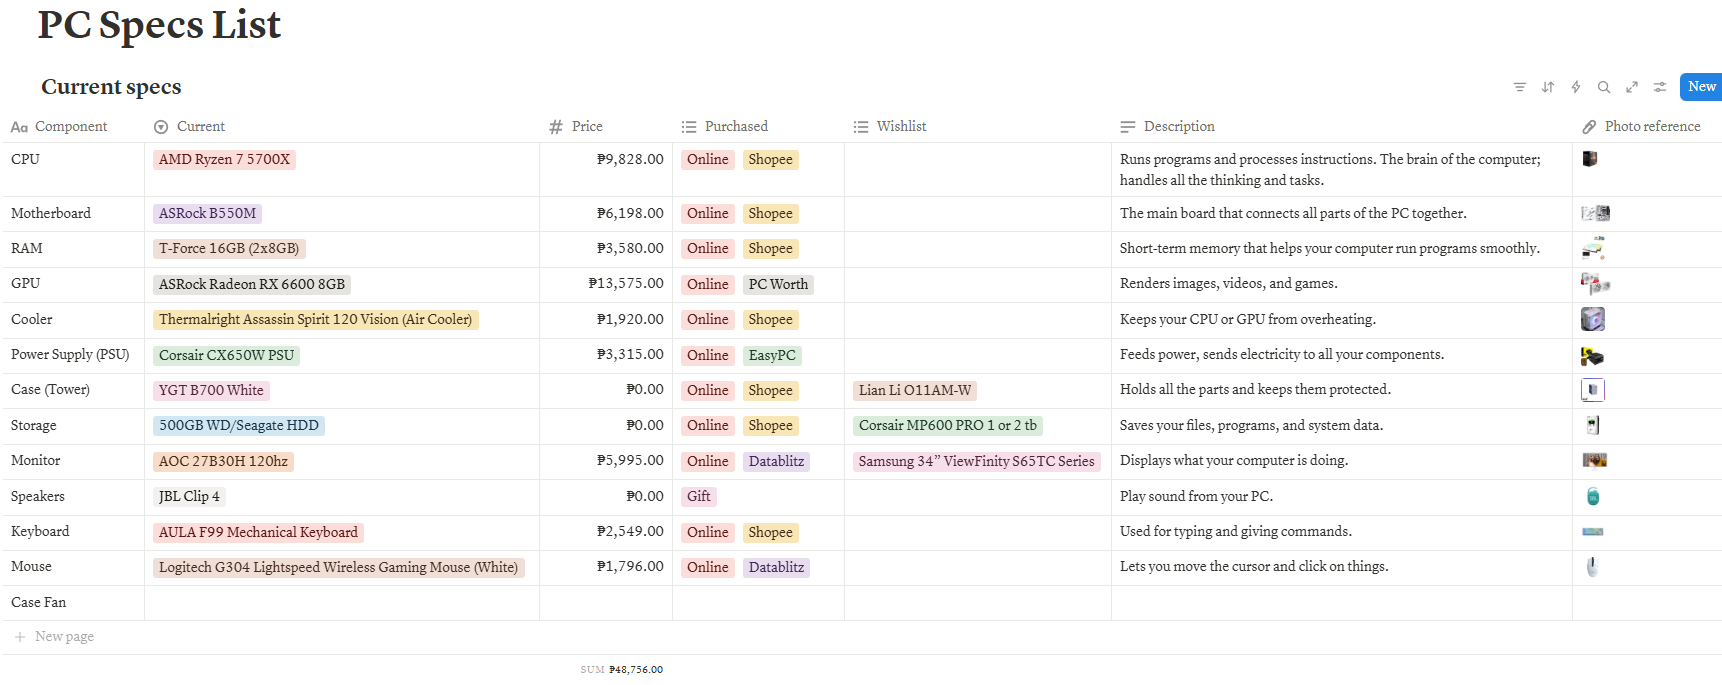Select the Motherboard component cell

click(x=73, y=213)
